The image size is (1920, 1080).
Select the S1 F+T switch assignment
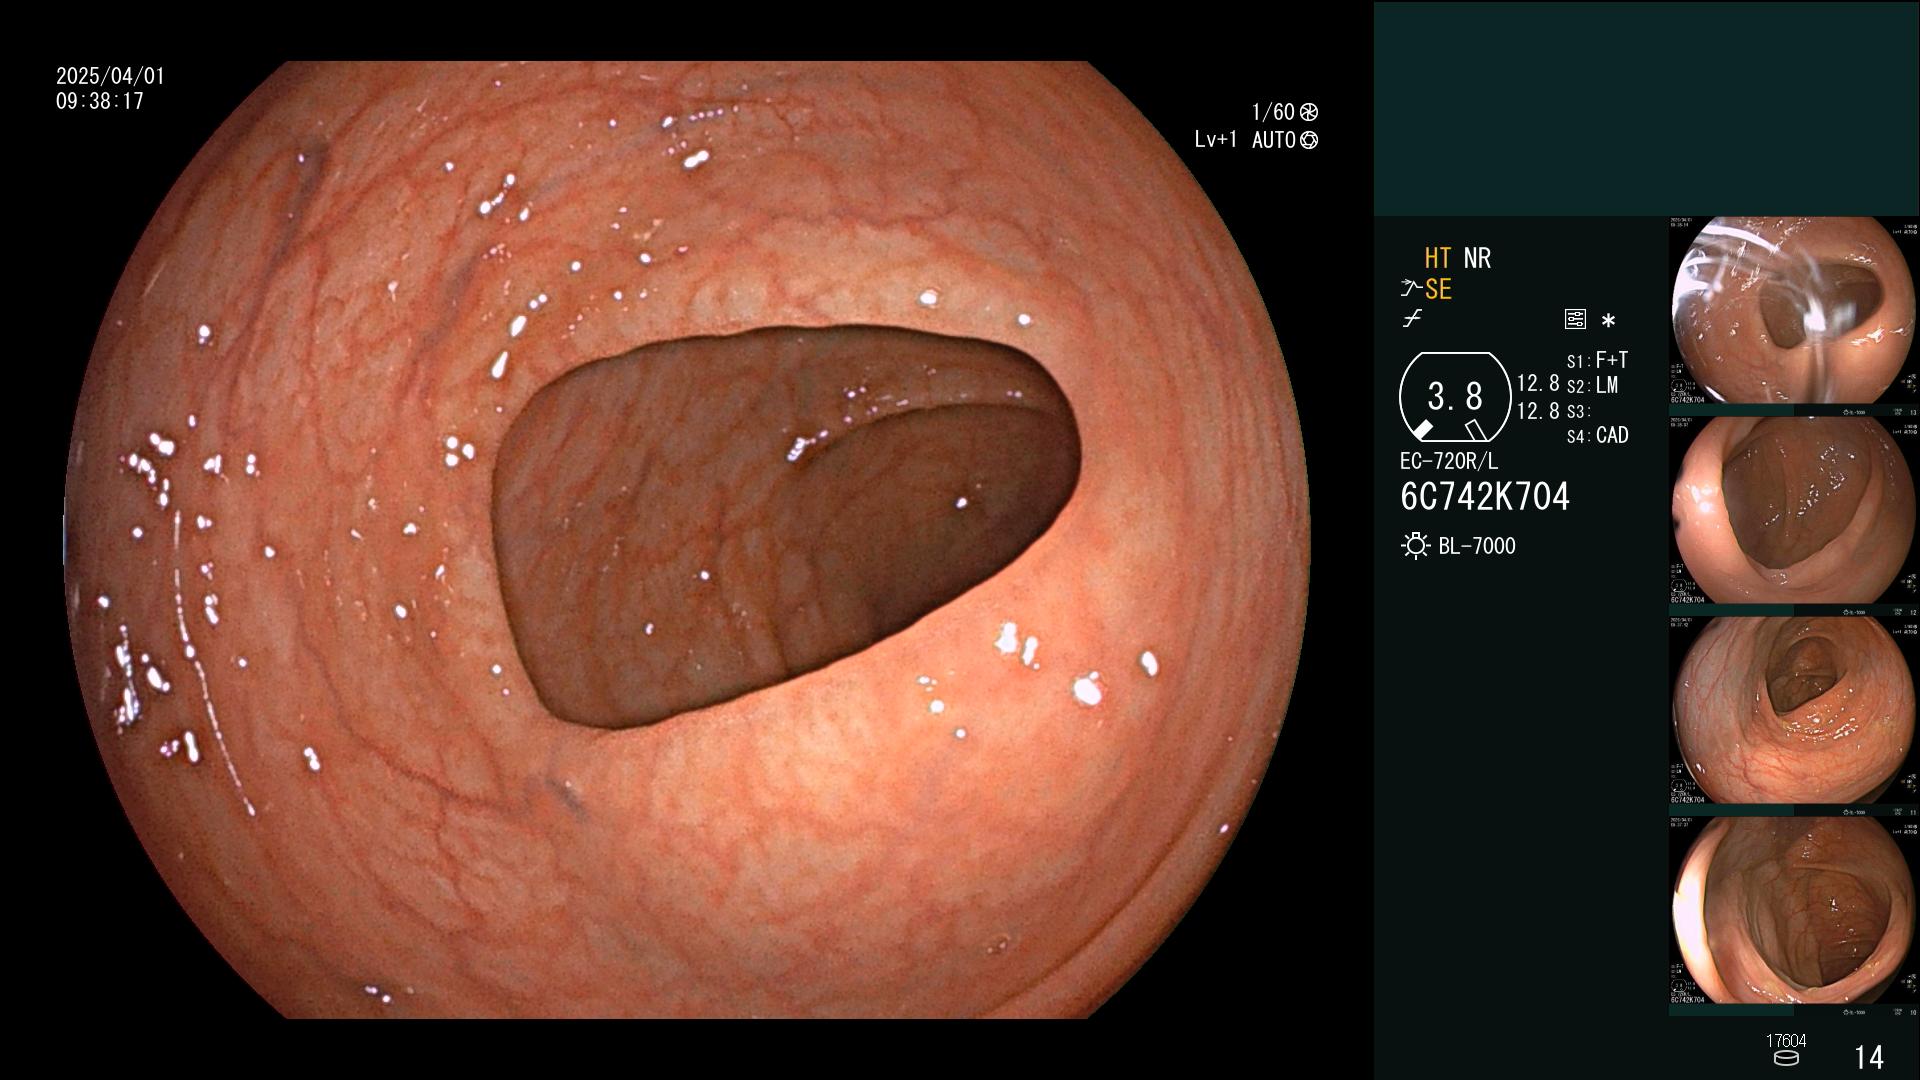[1597, 360]
